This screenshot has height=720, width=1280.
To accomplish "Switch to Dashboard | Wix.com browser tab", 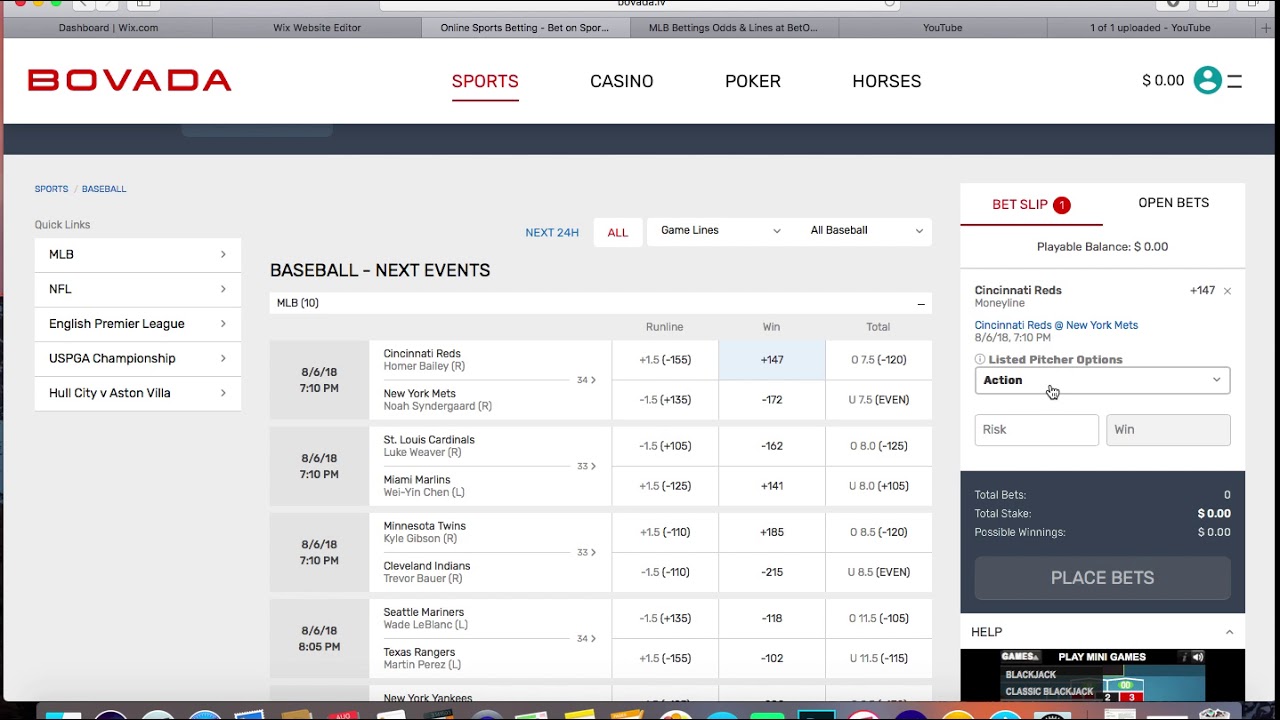I will pos(108,28).
